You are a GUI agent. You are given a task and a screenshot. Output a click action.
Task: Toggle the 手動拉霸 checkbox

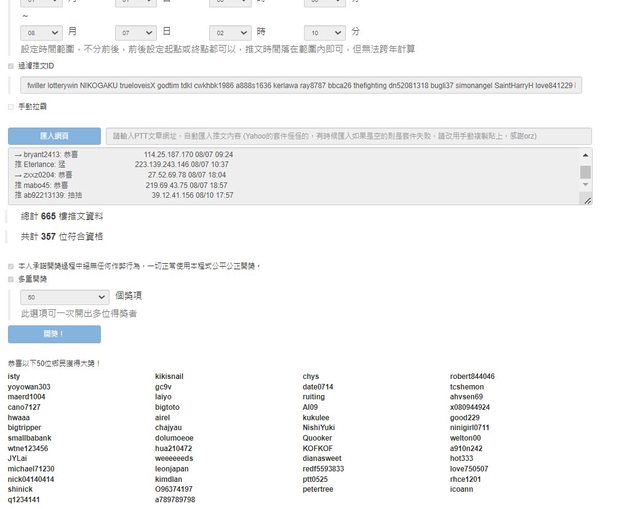(x=11, y=105)
